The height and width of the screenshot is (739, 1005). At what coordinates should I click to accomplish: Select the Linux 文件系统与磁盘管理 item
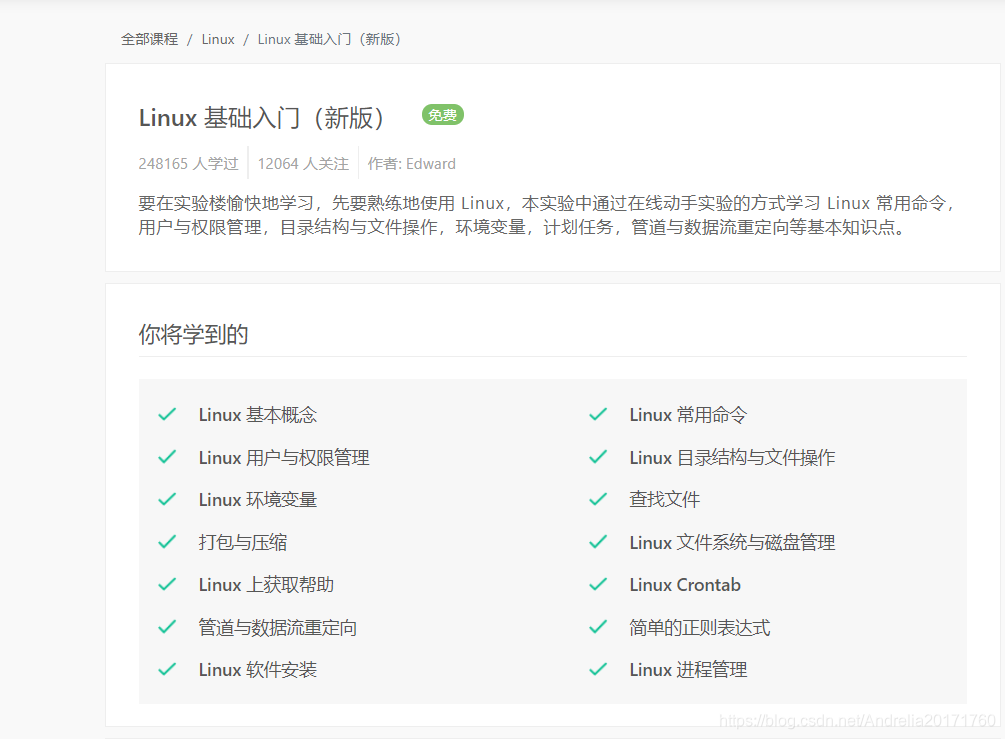(732, 542)
